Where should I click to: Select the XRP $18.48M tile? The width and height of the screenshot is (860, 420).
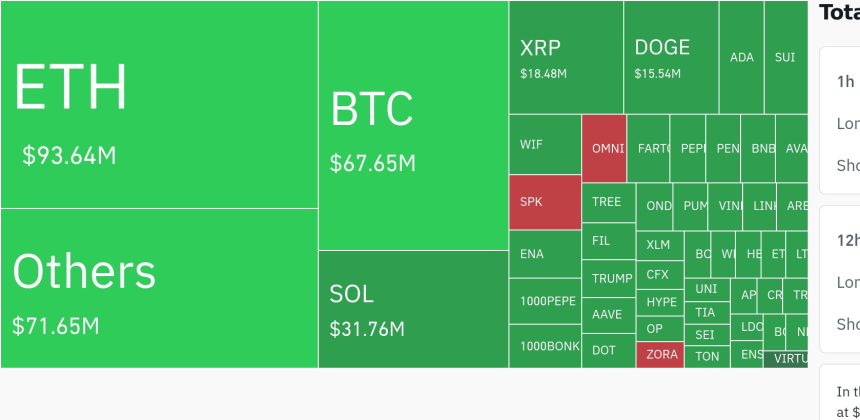[x=565, y=58]
